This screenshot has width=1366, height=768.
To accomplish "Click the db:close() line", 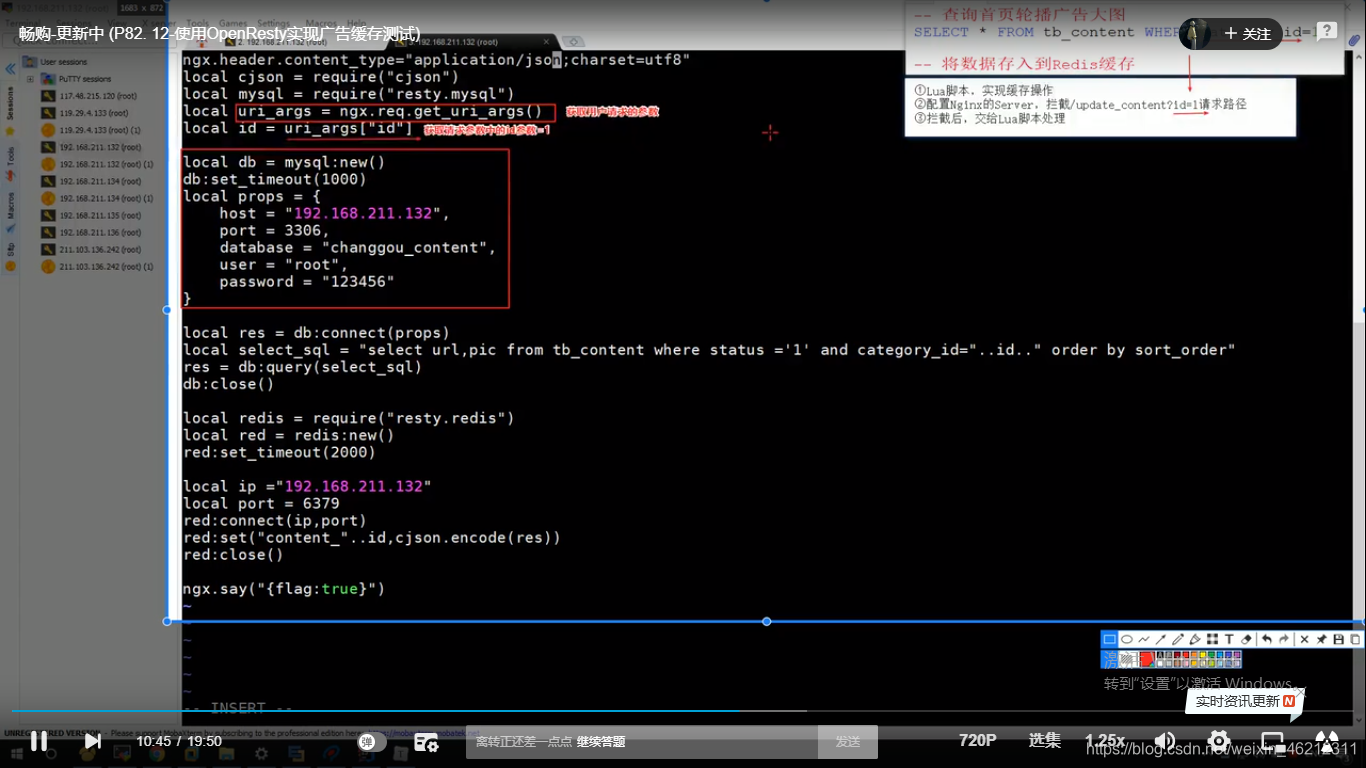I will point(228,384).
